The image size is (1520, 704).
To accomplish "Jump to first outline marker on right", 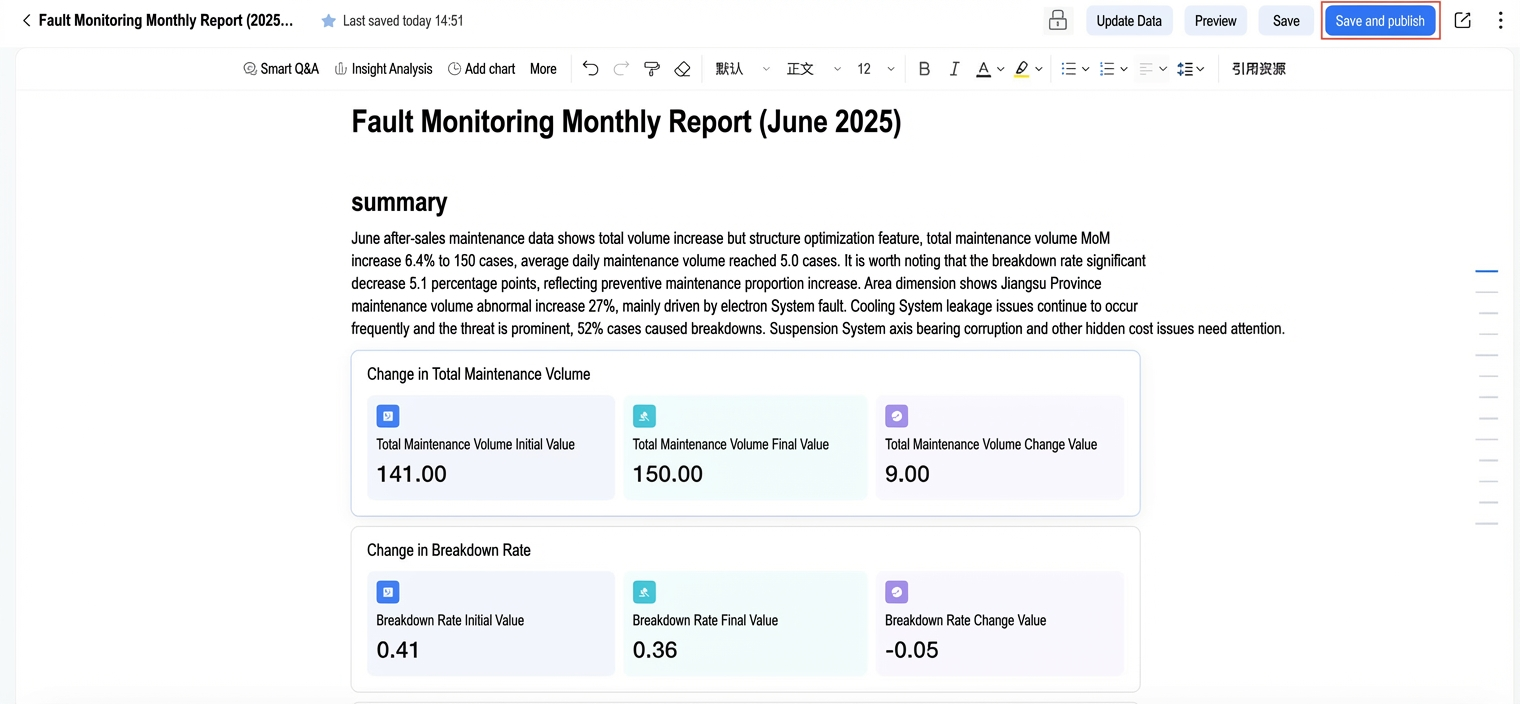I will point(1486,271).
